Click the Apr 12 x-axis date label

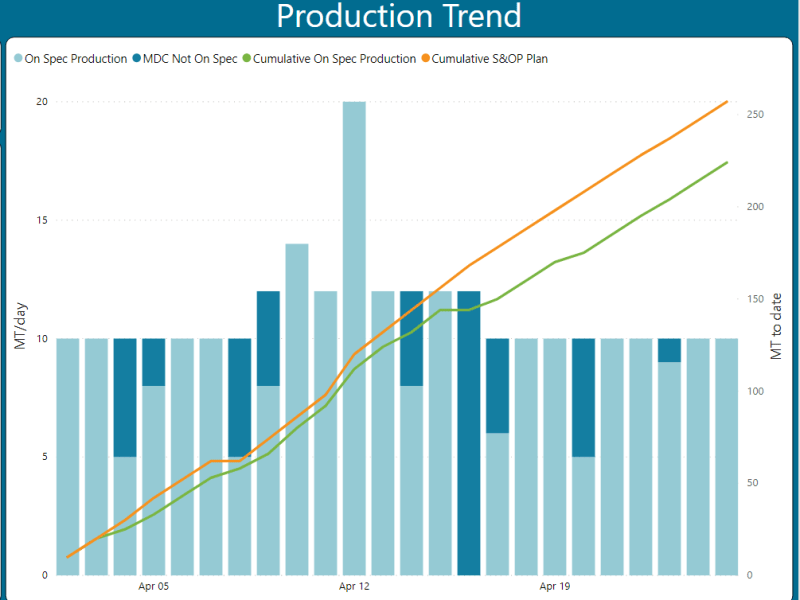tap(354, 586)
